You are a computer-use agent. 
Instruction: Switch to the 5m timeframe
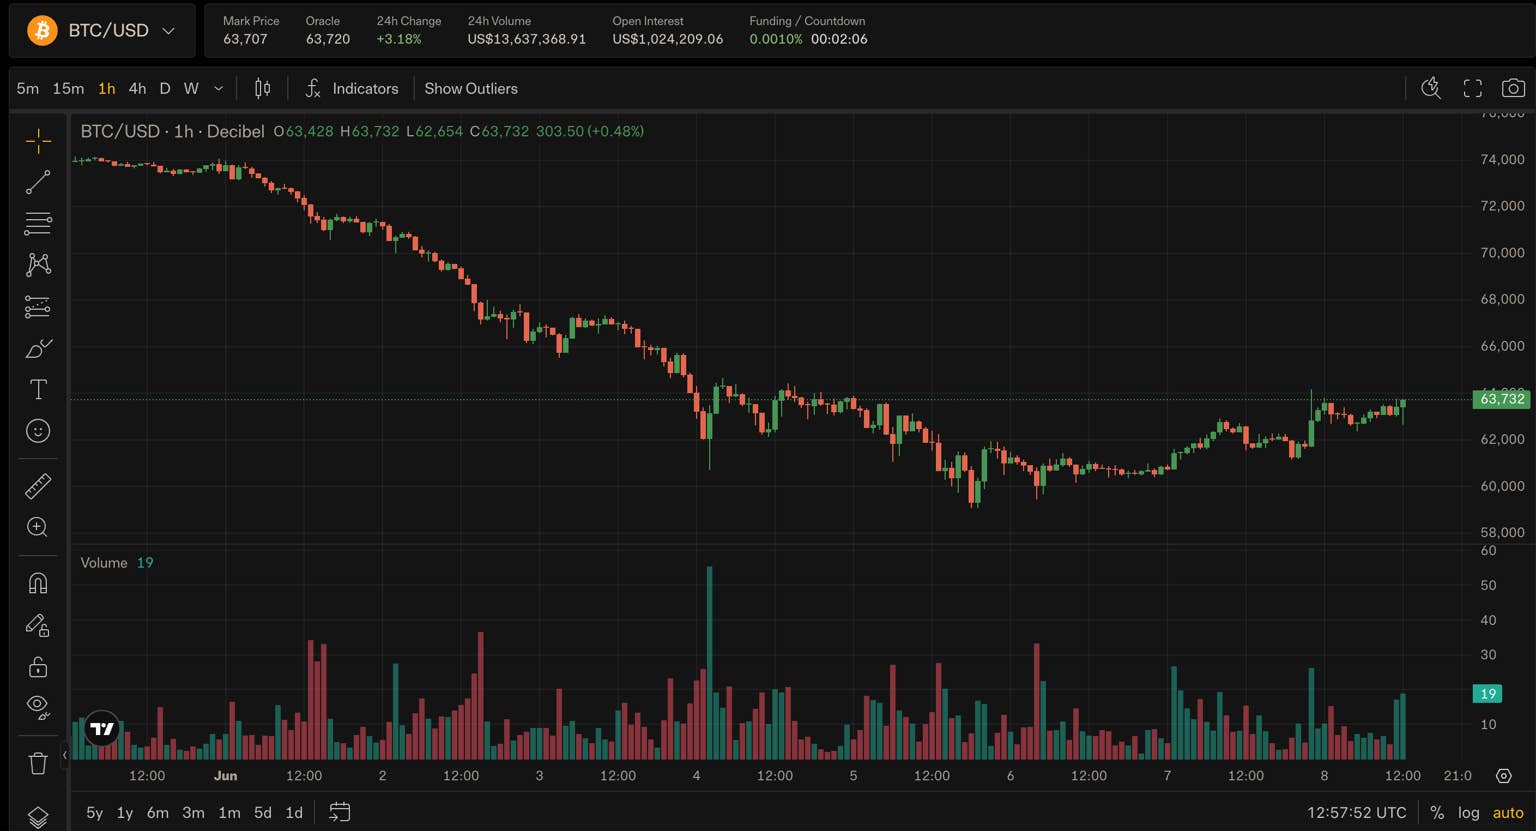28,88
